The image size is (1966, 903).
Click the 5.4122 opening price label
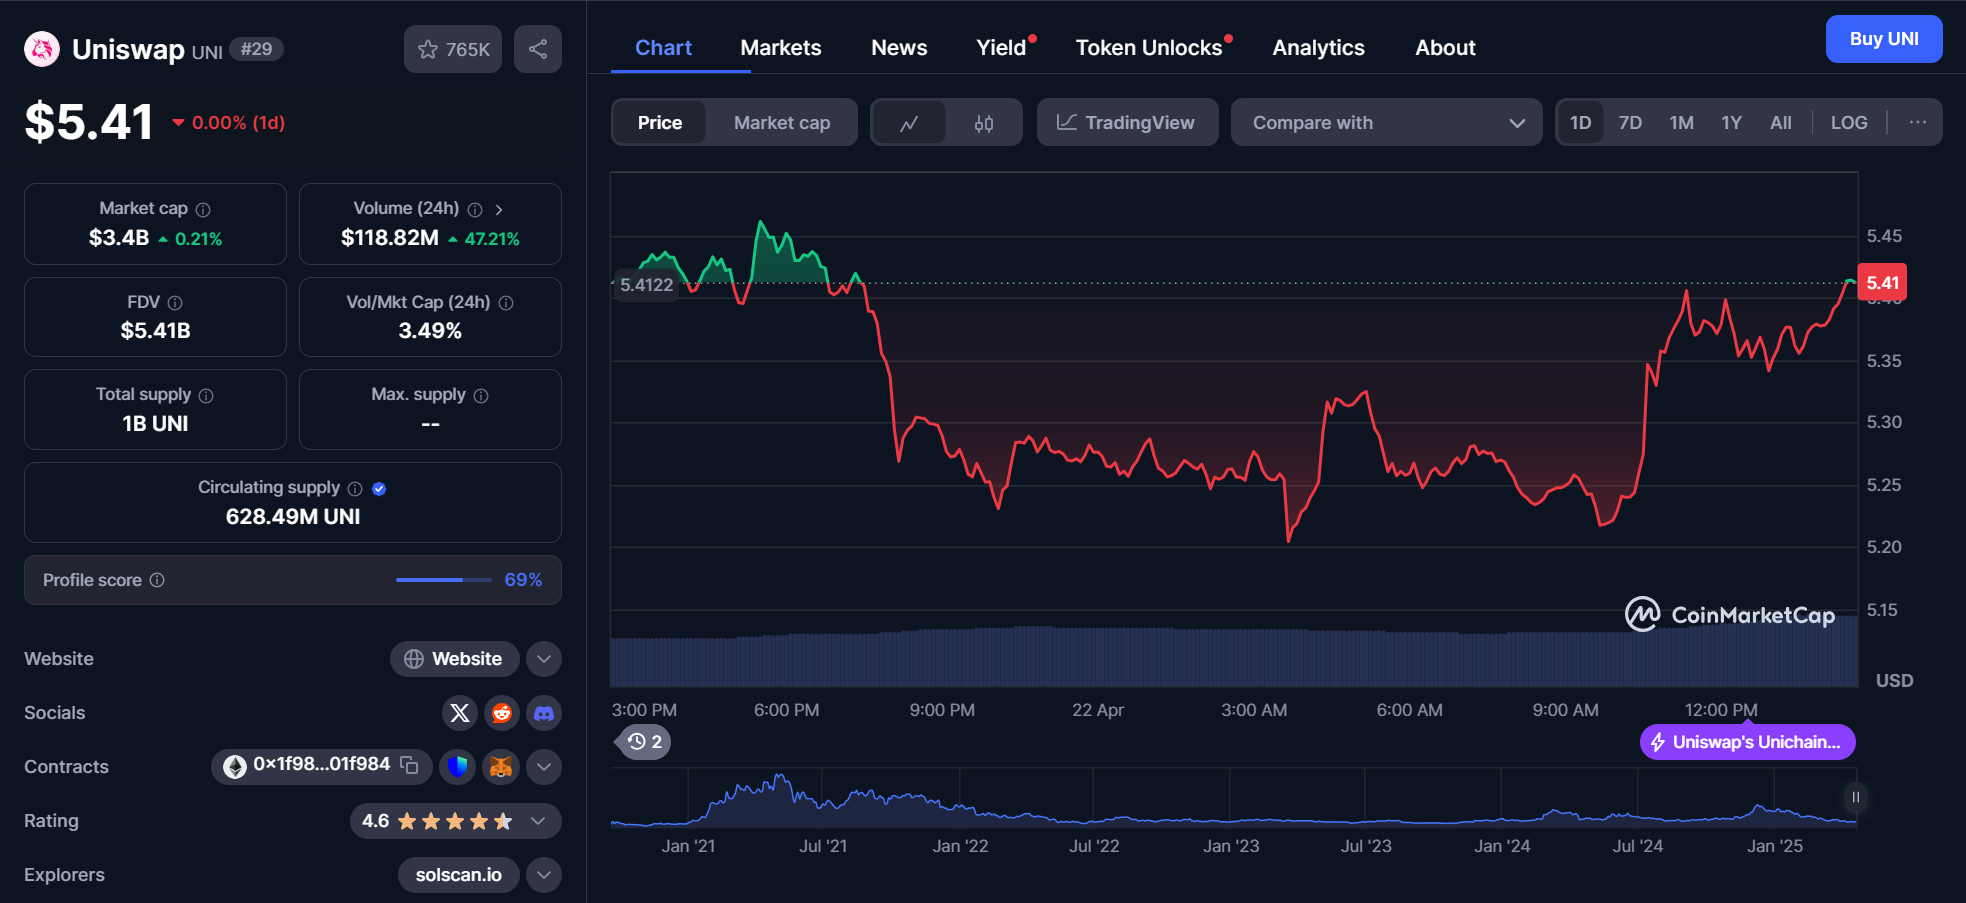[646, 285]
